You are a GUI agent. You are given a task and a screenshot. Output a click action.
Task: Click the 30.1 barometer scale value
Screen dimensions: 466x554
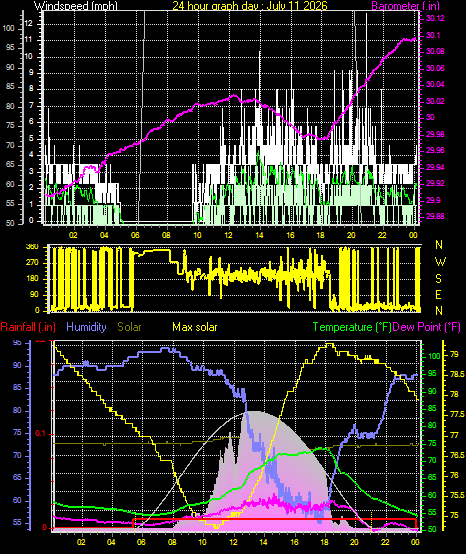433,35
